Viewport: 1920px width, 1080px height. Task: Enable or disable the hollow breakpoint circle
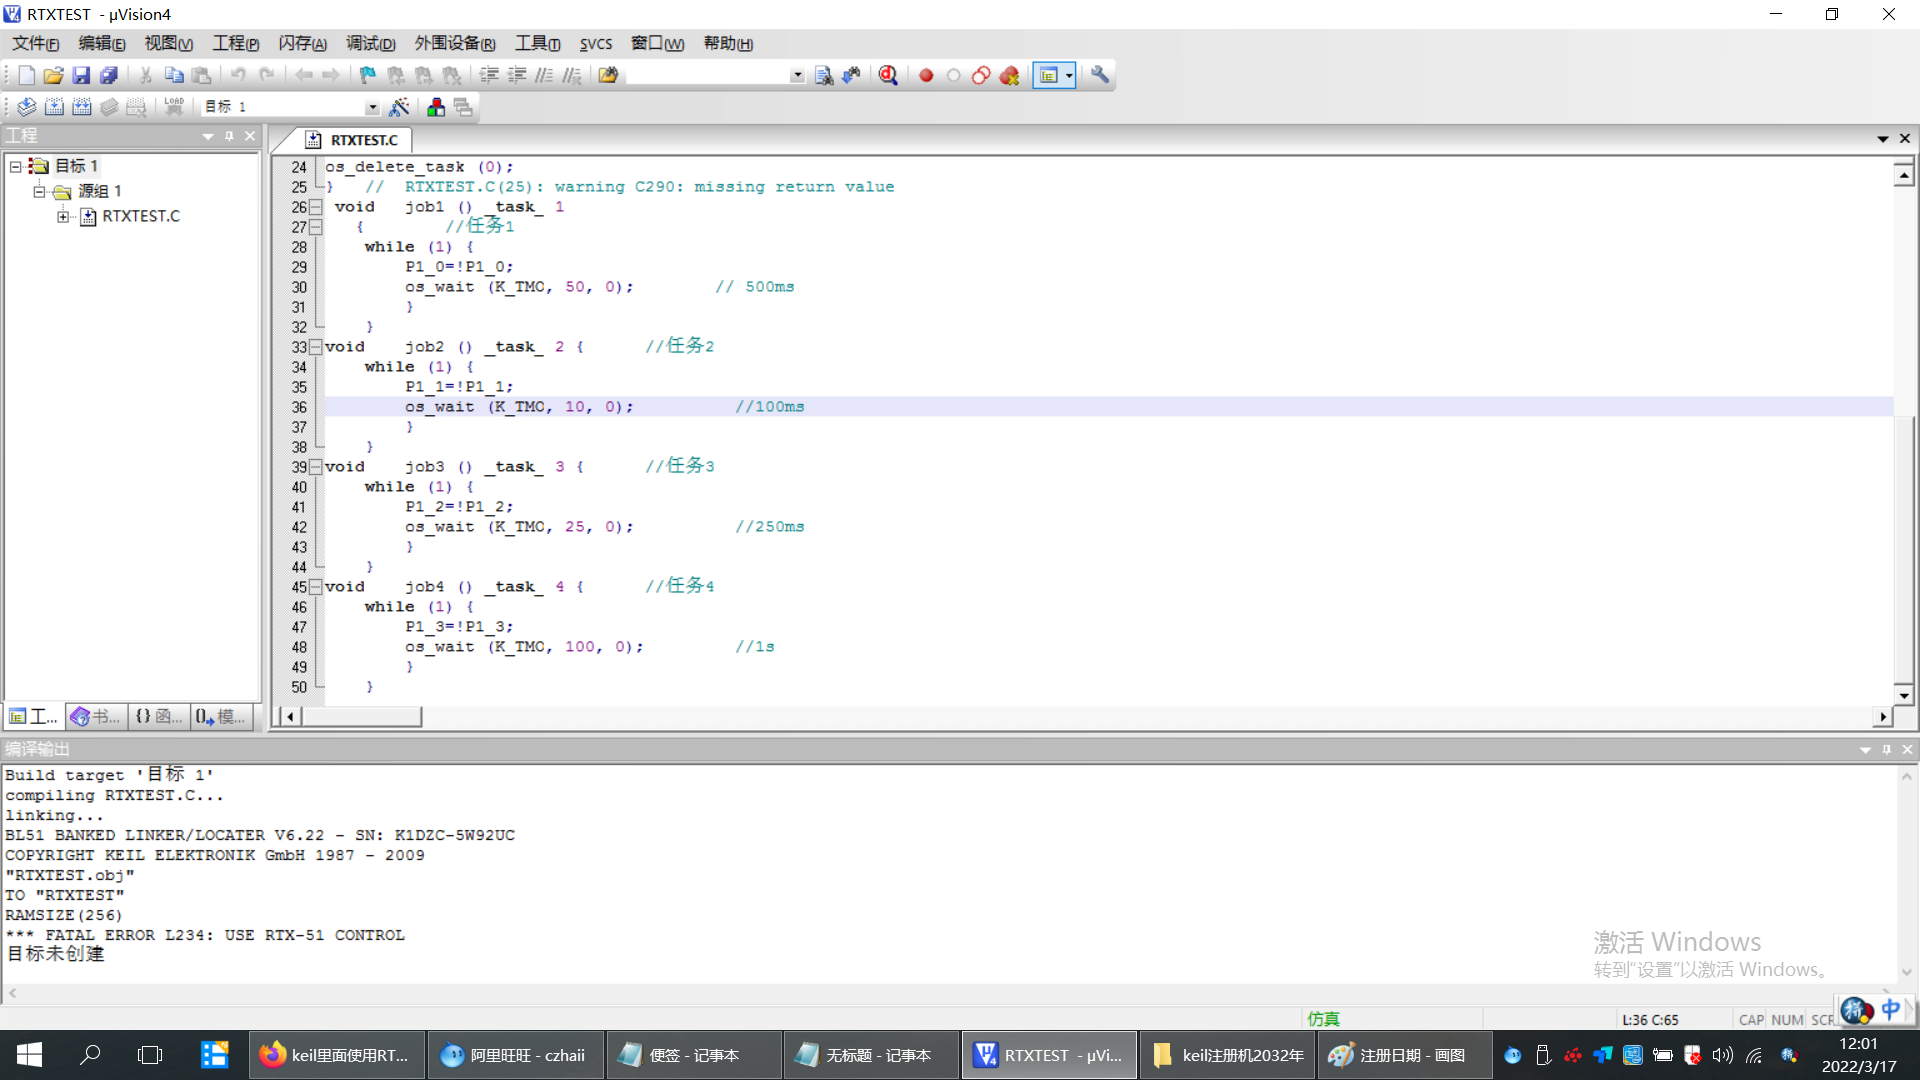(954, 75)
